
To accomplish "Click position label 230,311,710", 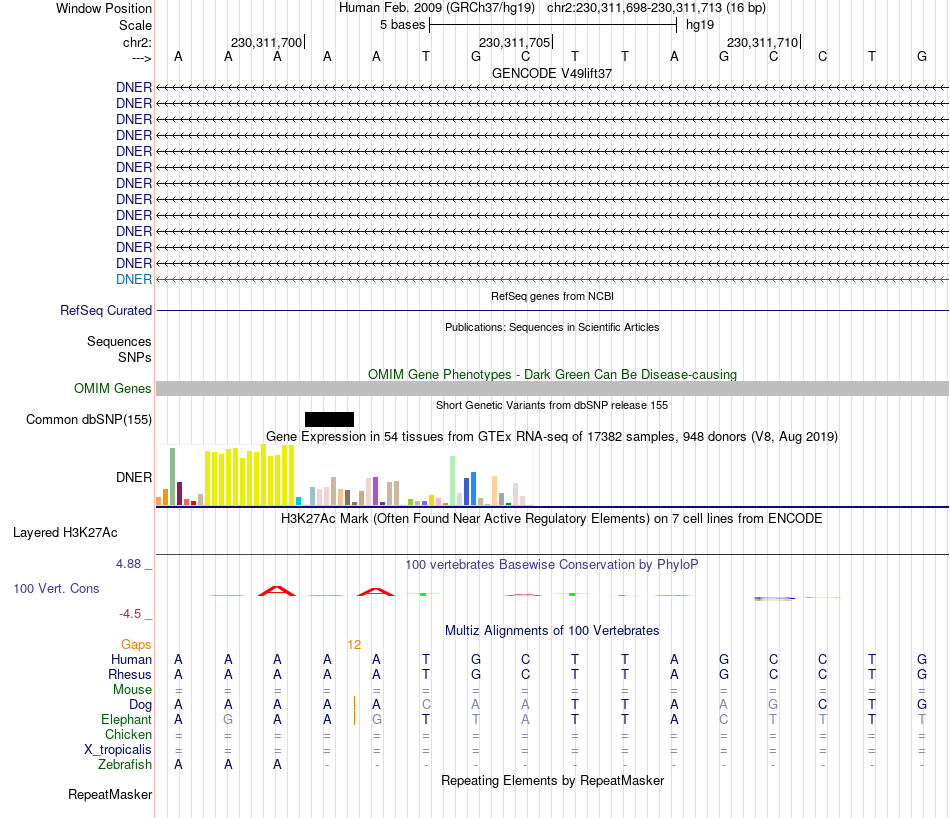I will [x=762, y=42].
